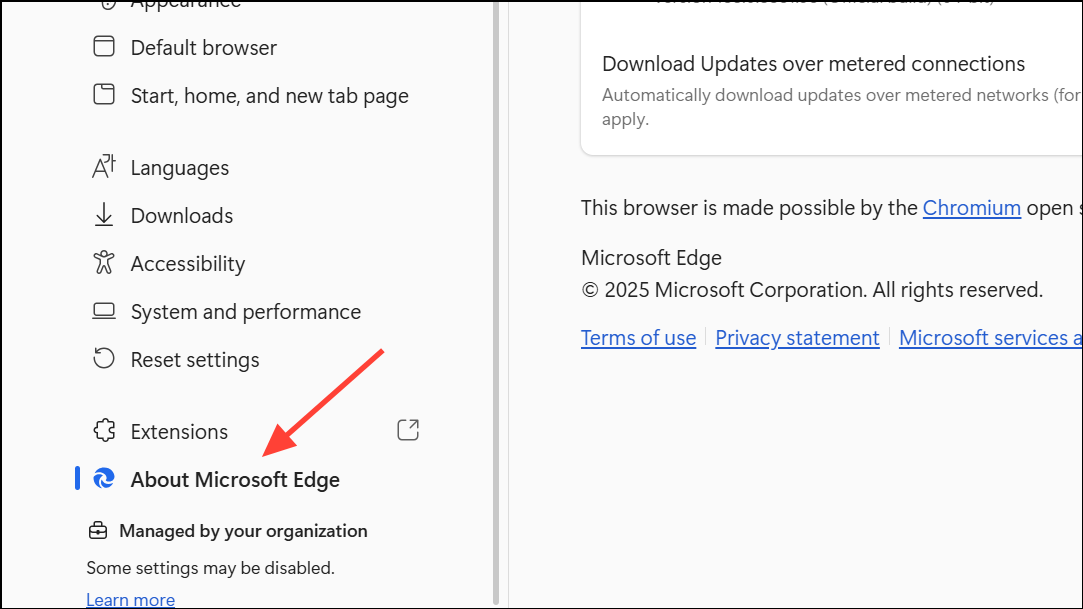Follow the Learn more link

[x=130, y=600]
